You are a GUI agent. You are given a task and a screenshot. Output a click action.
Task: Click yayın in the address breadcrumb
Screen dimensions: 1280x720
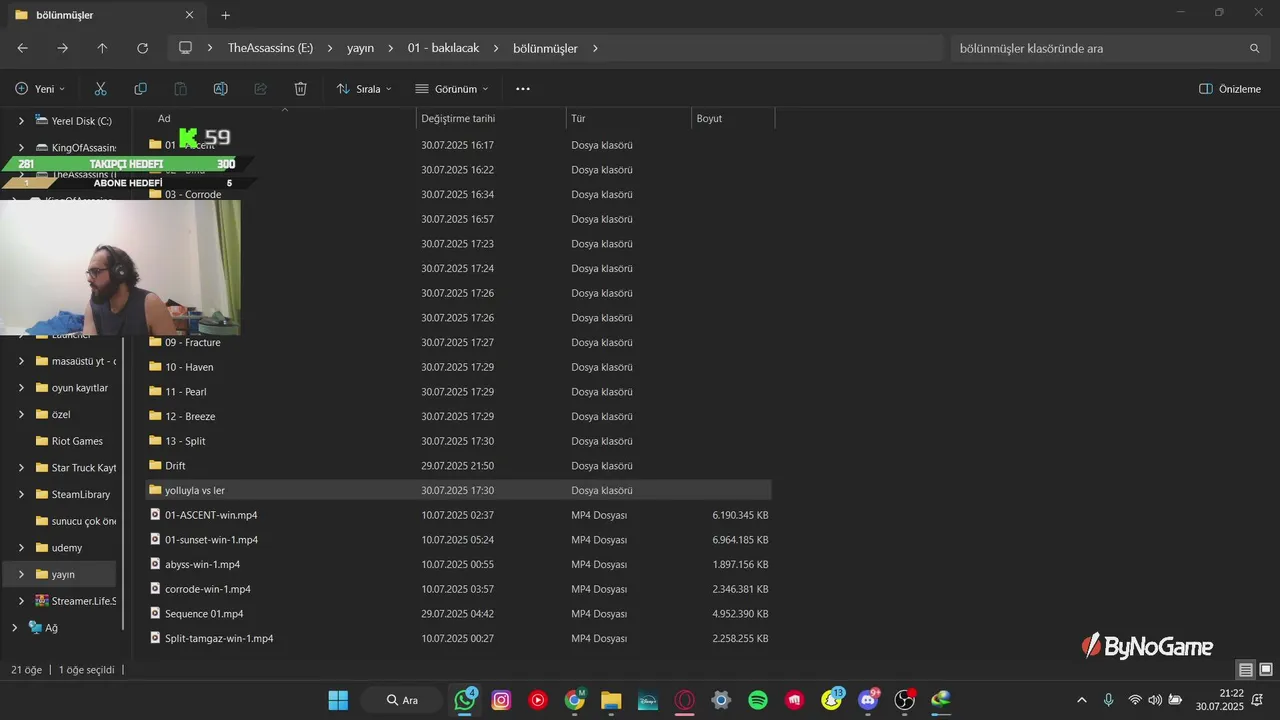[x=360, y=48]
